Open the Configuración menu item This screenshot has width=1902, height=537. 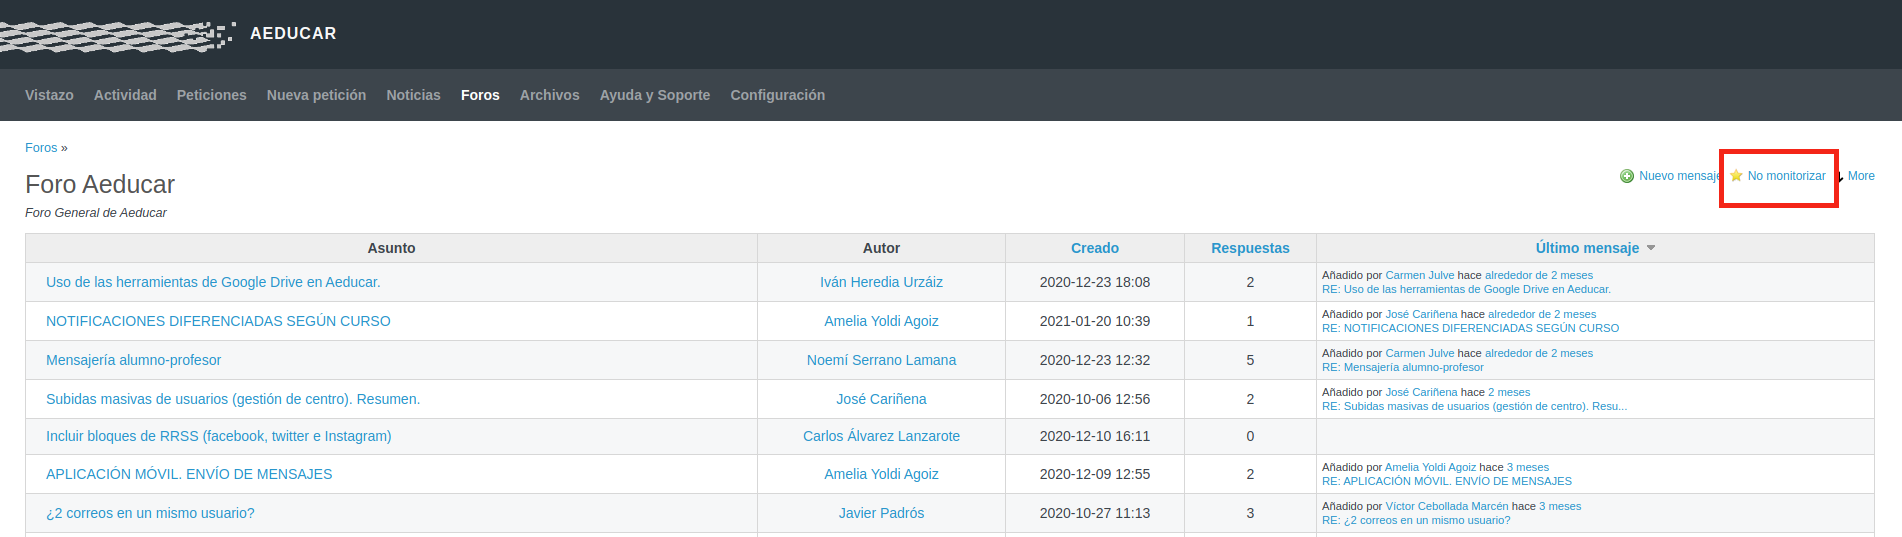778,95
